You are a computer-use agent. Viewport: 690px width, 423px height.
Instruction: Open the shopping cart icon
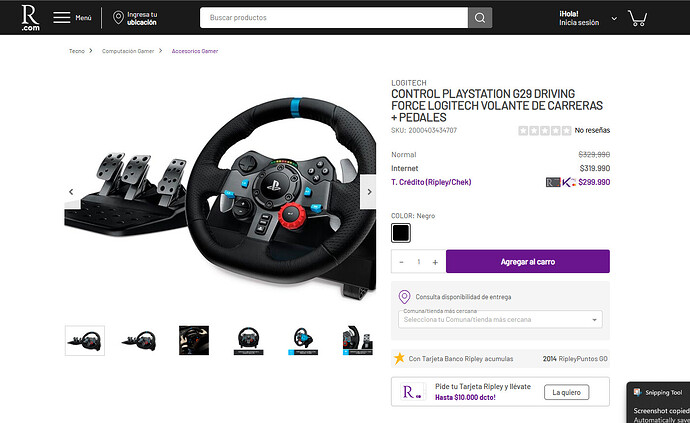[637, 18]
